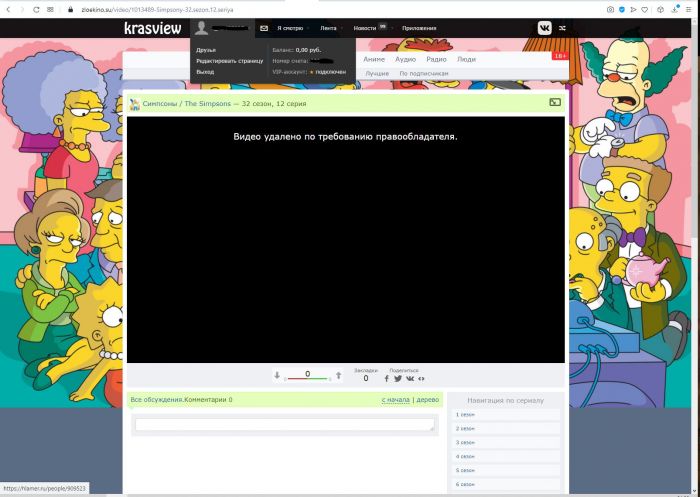The image size is (700, 497).
Task: Vote down with the down arrow
Action: coord(277,376)
